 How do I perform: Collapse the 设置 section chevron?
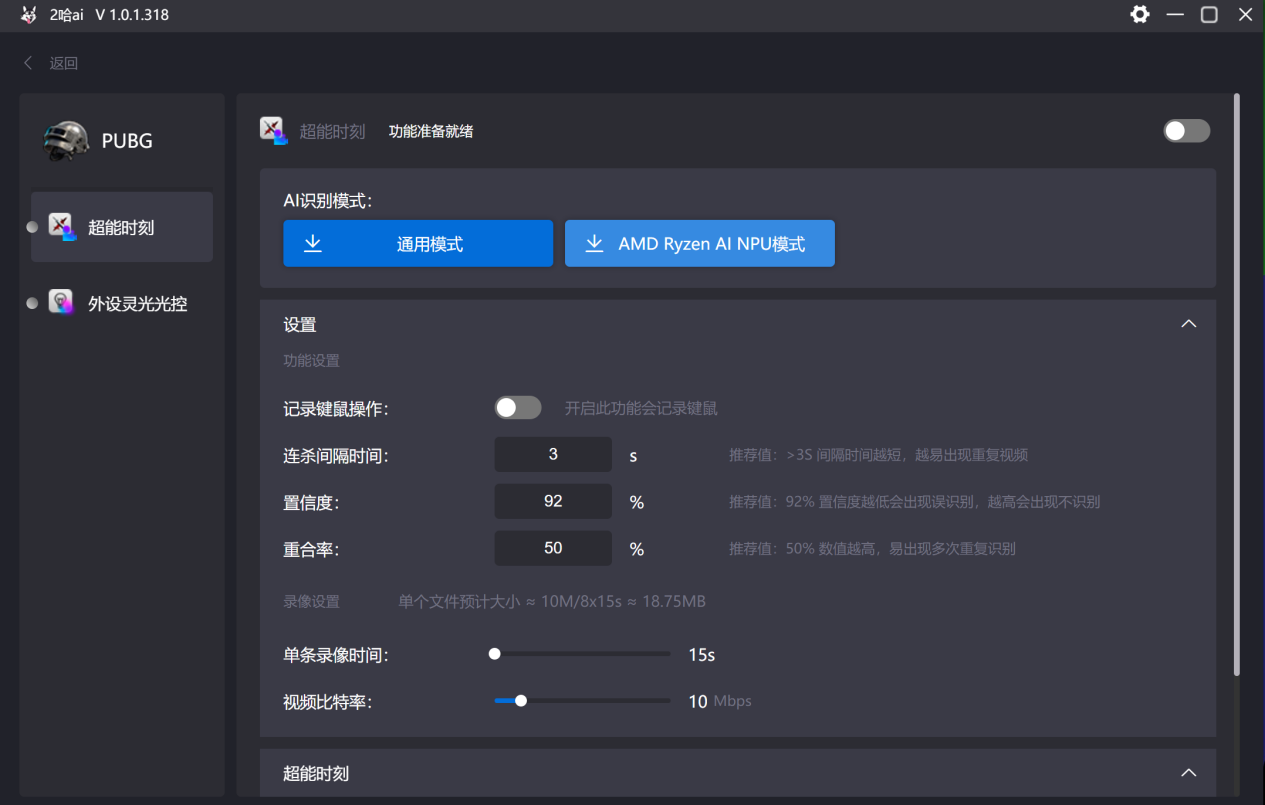click(1189, 324)
